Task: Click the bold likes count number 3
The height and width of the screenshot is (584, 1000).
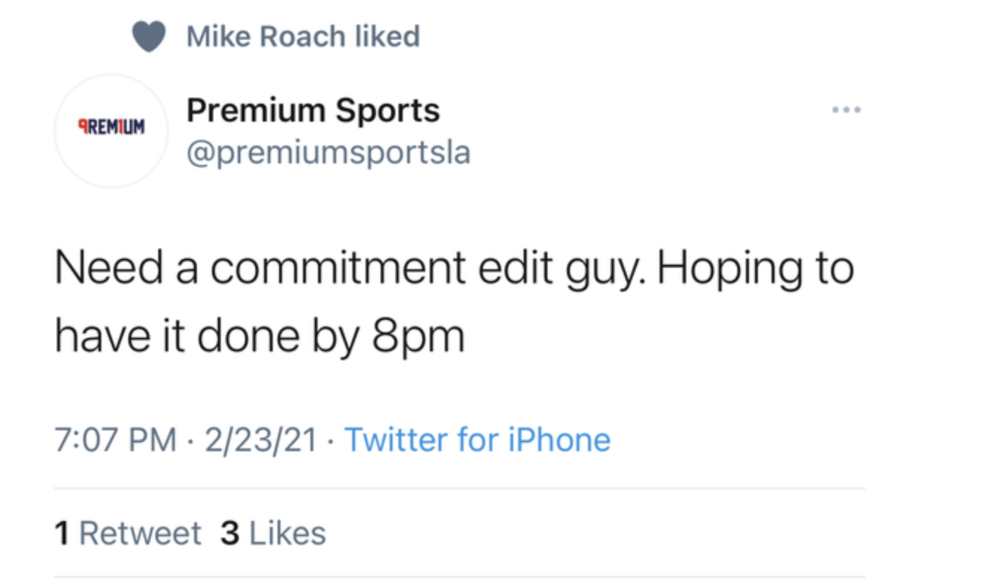Action: click(229, 533)
